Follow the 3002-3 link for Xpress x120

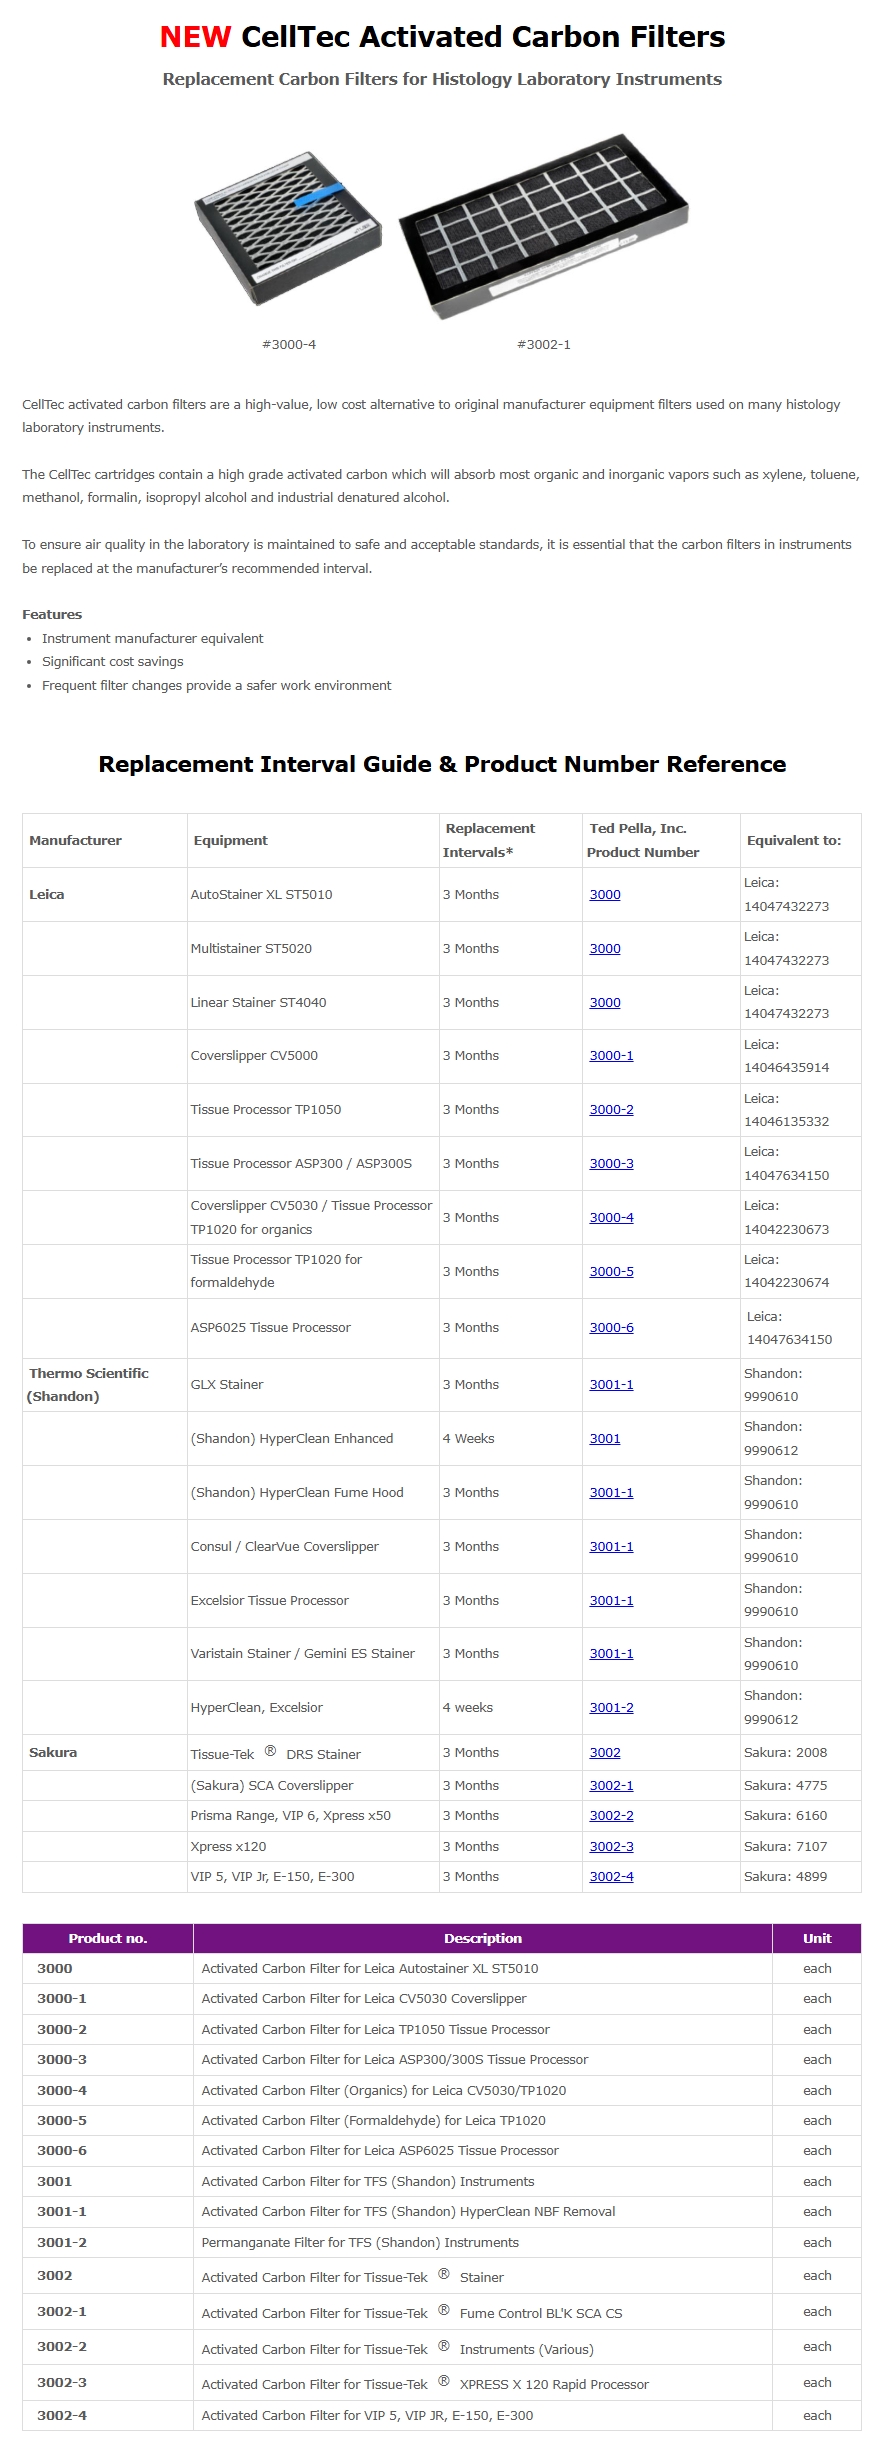pyautogui.click(x=611, y=1847)
